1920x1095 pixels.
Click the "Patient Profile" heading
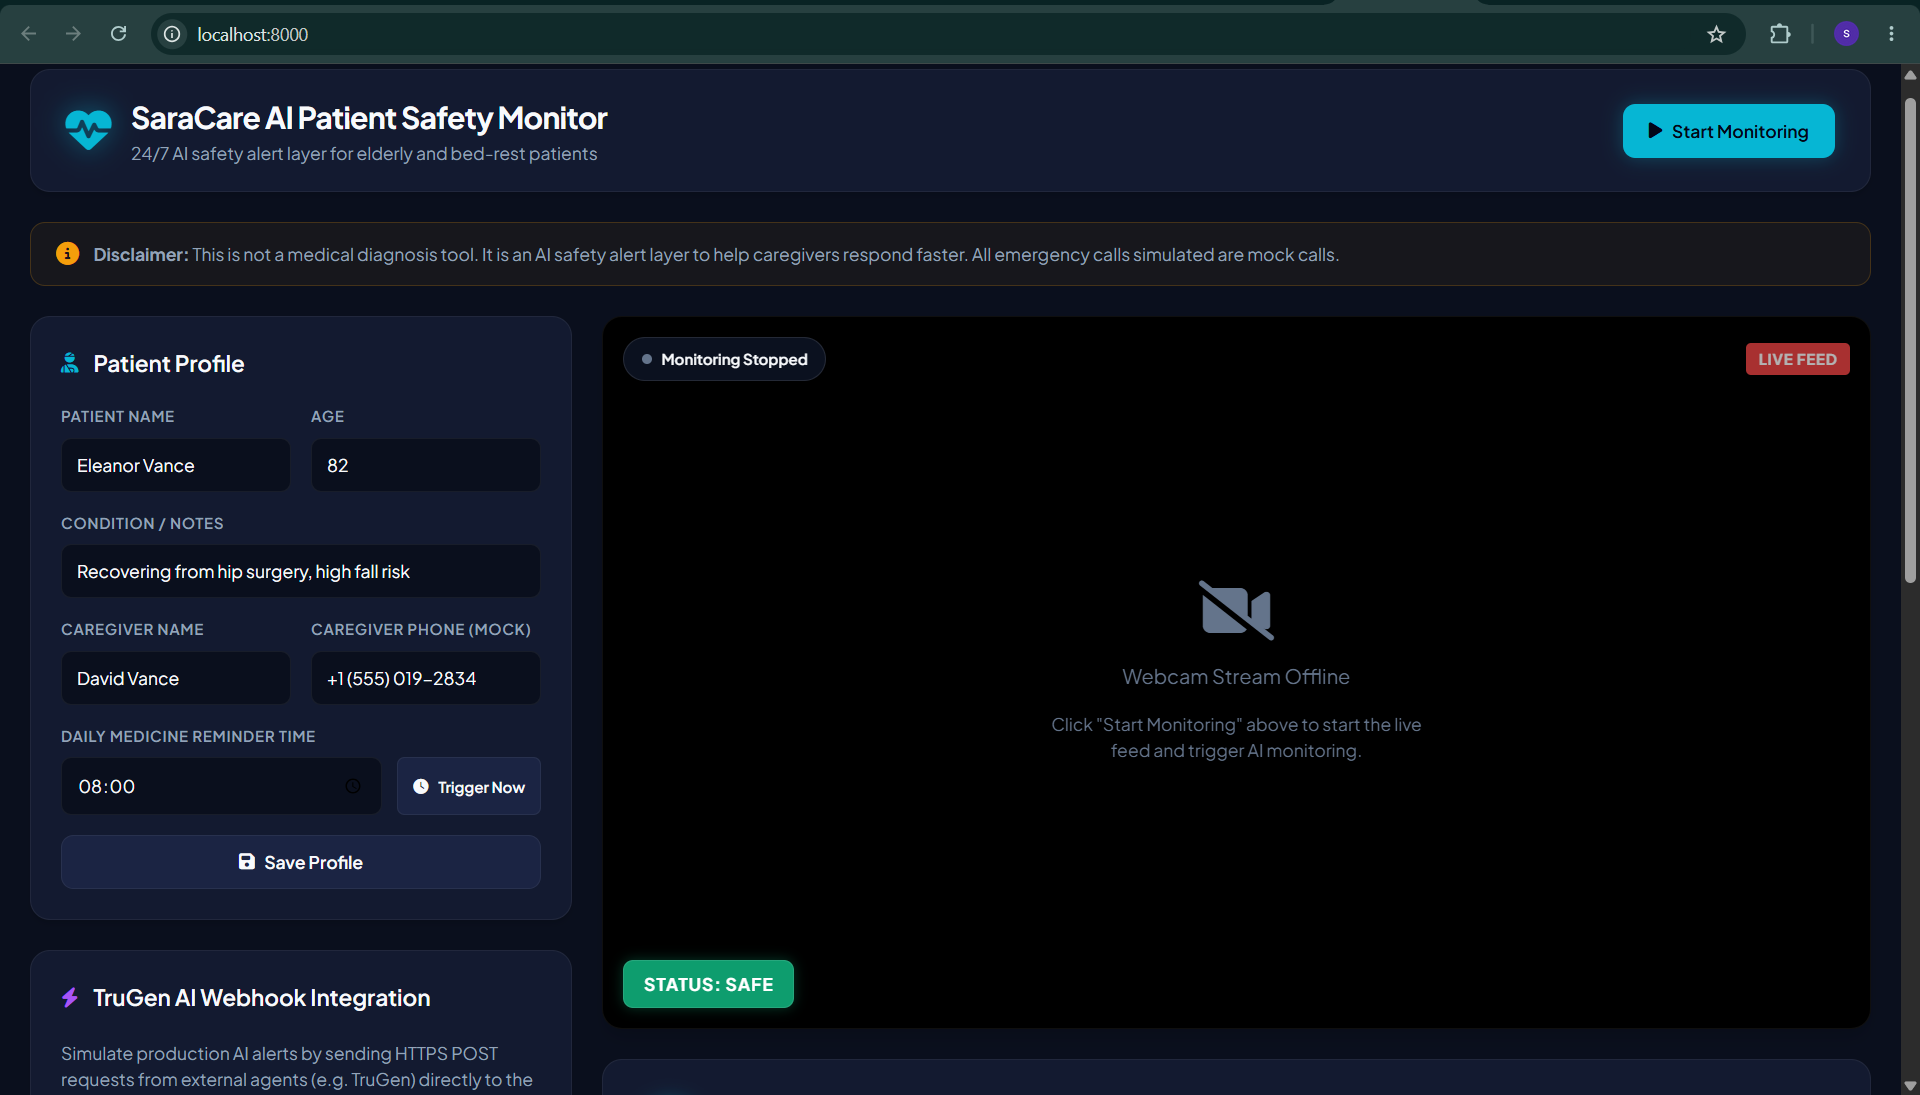tap(169, 364)
